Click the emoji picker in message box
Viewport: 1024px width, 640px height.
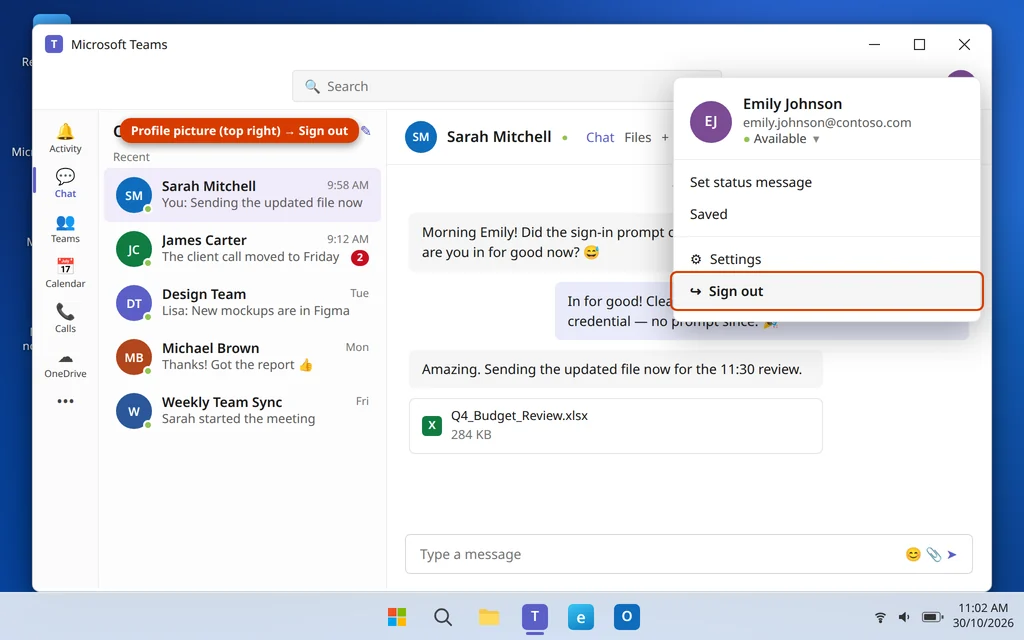pyautogui.click(x=913, y=554)
